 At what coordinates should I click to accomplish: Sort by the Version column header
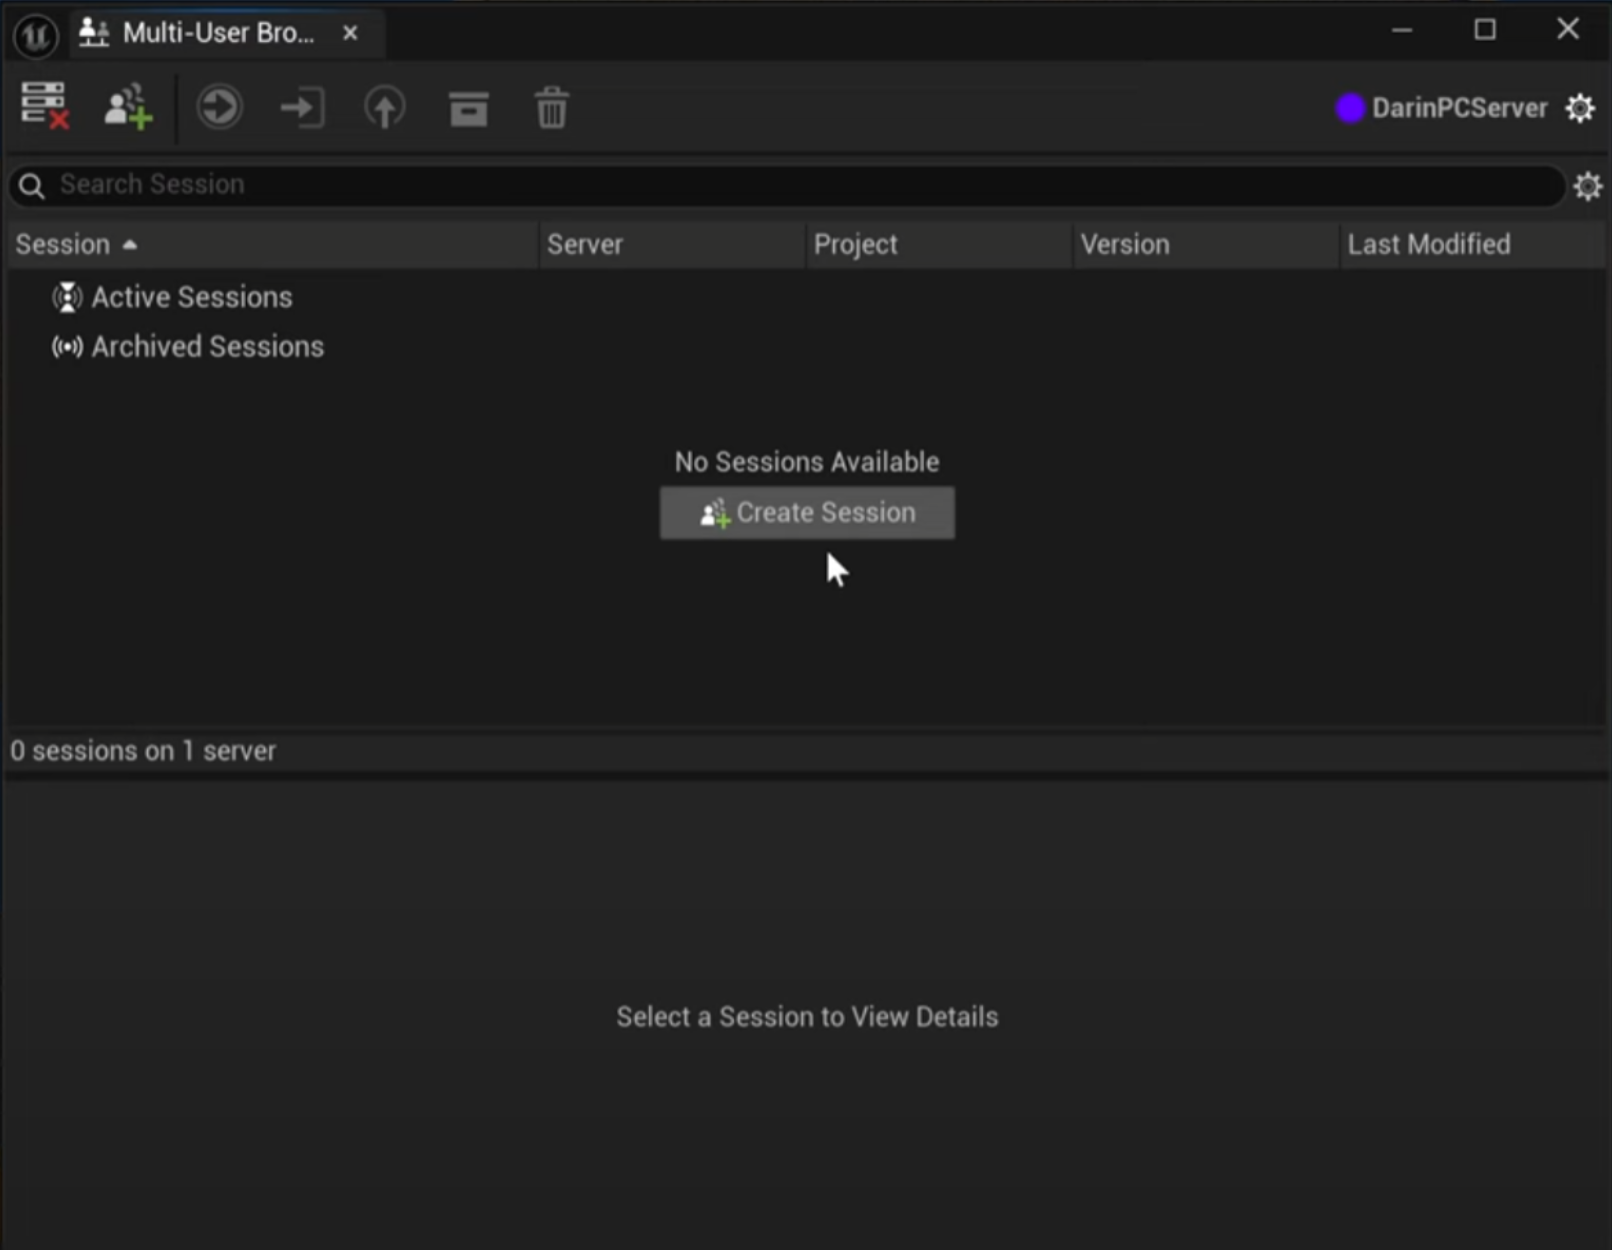click(1206, 245)
